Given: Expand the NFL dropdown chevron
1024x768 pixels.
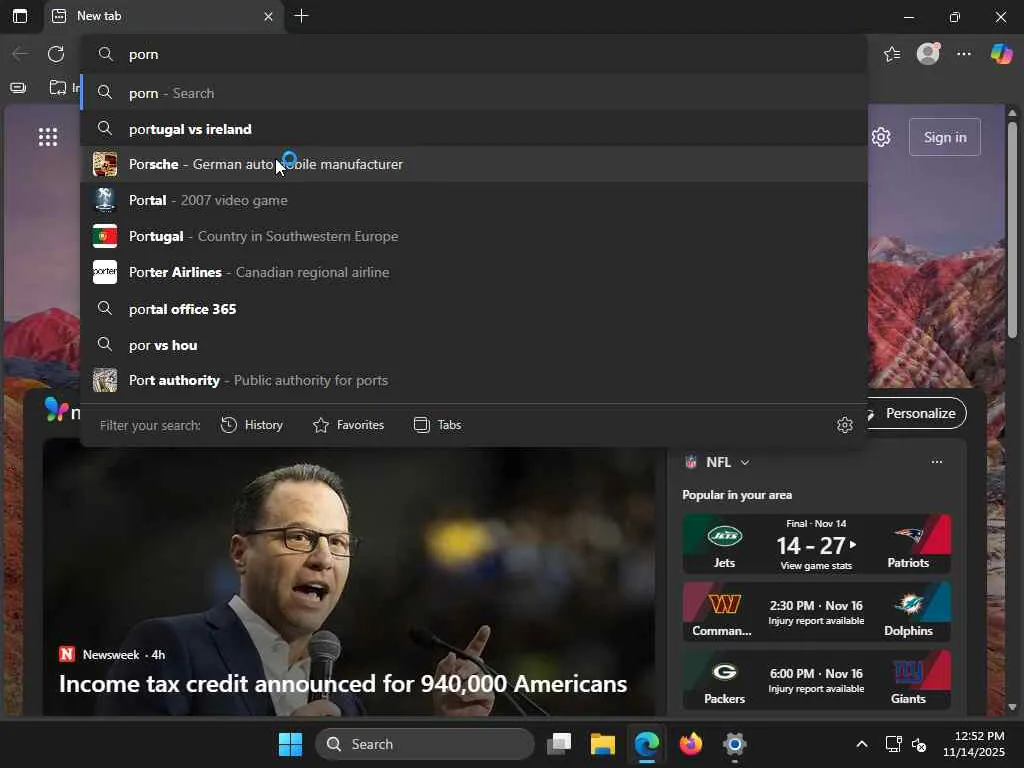Looking at the screenshot, I should [x=745, y=462].
